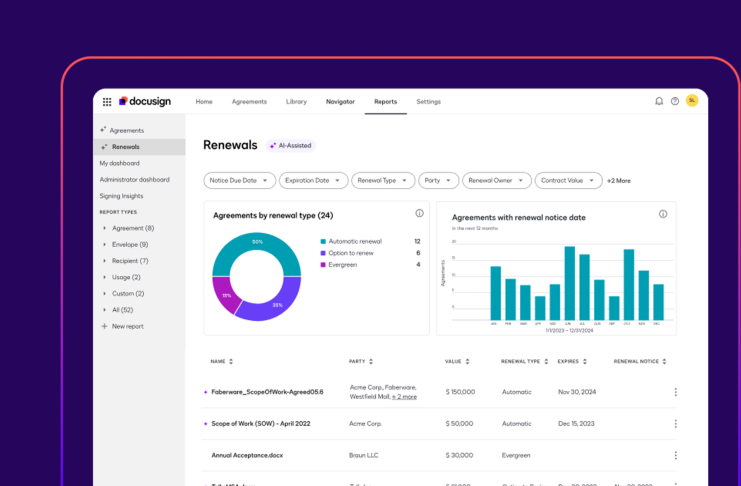The width and height of the screenshot is (741, 486).
Task: Open the app launcher grid icon
Action: coord(107,101)
